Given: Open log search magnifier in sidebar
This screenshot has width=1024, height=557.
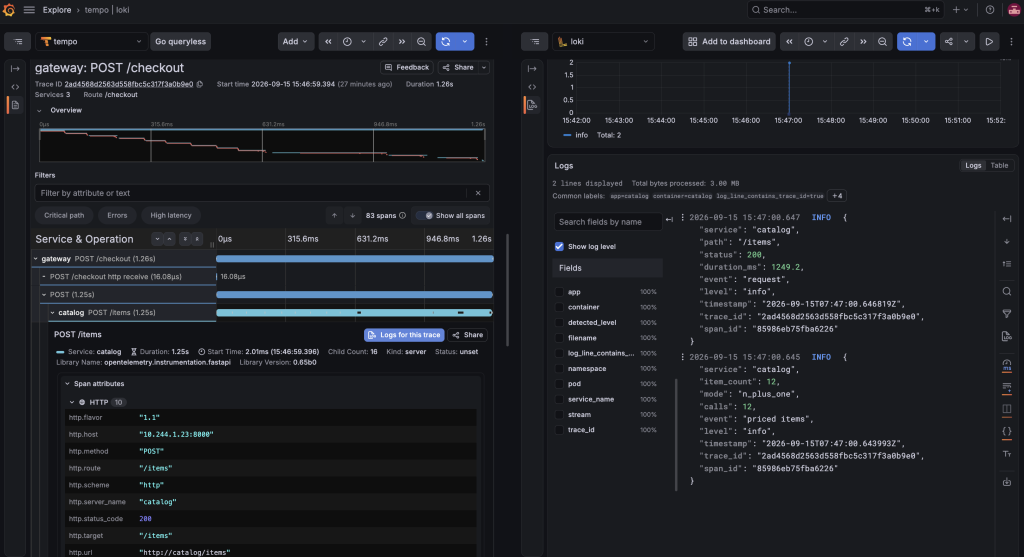Looking at the screenshot, I should [x=1007, y=291].
